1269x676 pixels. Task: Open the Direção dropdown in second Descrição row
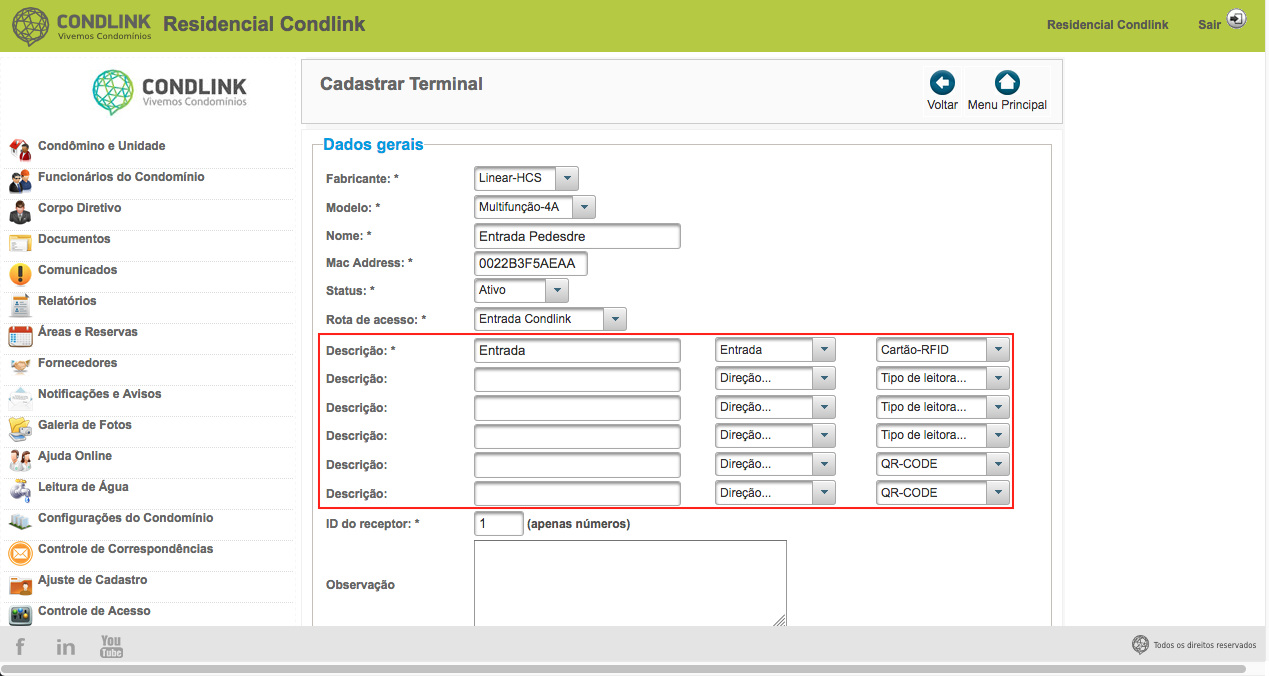(x=775, y=379)
